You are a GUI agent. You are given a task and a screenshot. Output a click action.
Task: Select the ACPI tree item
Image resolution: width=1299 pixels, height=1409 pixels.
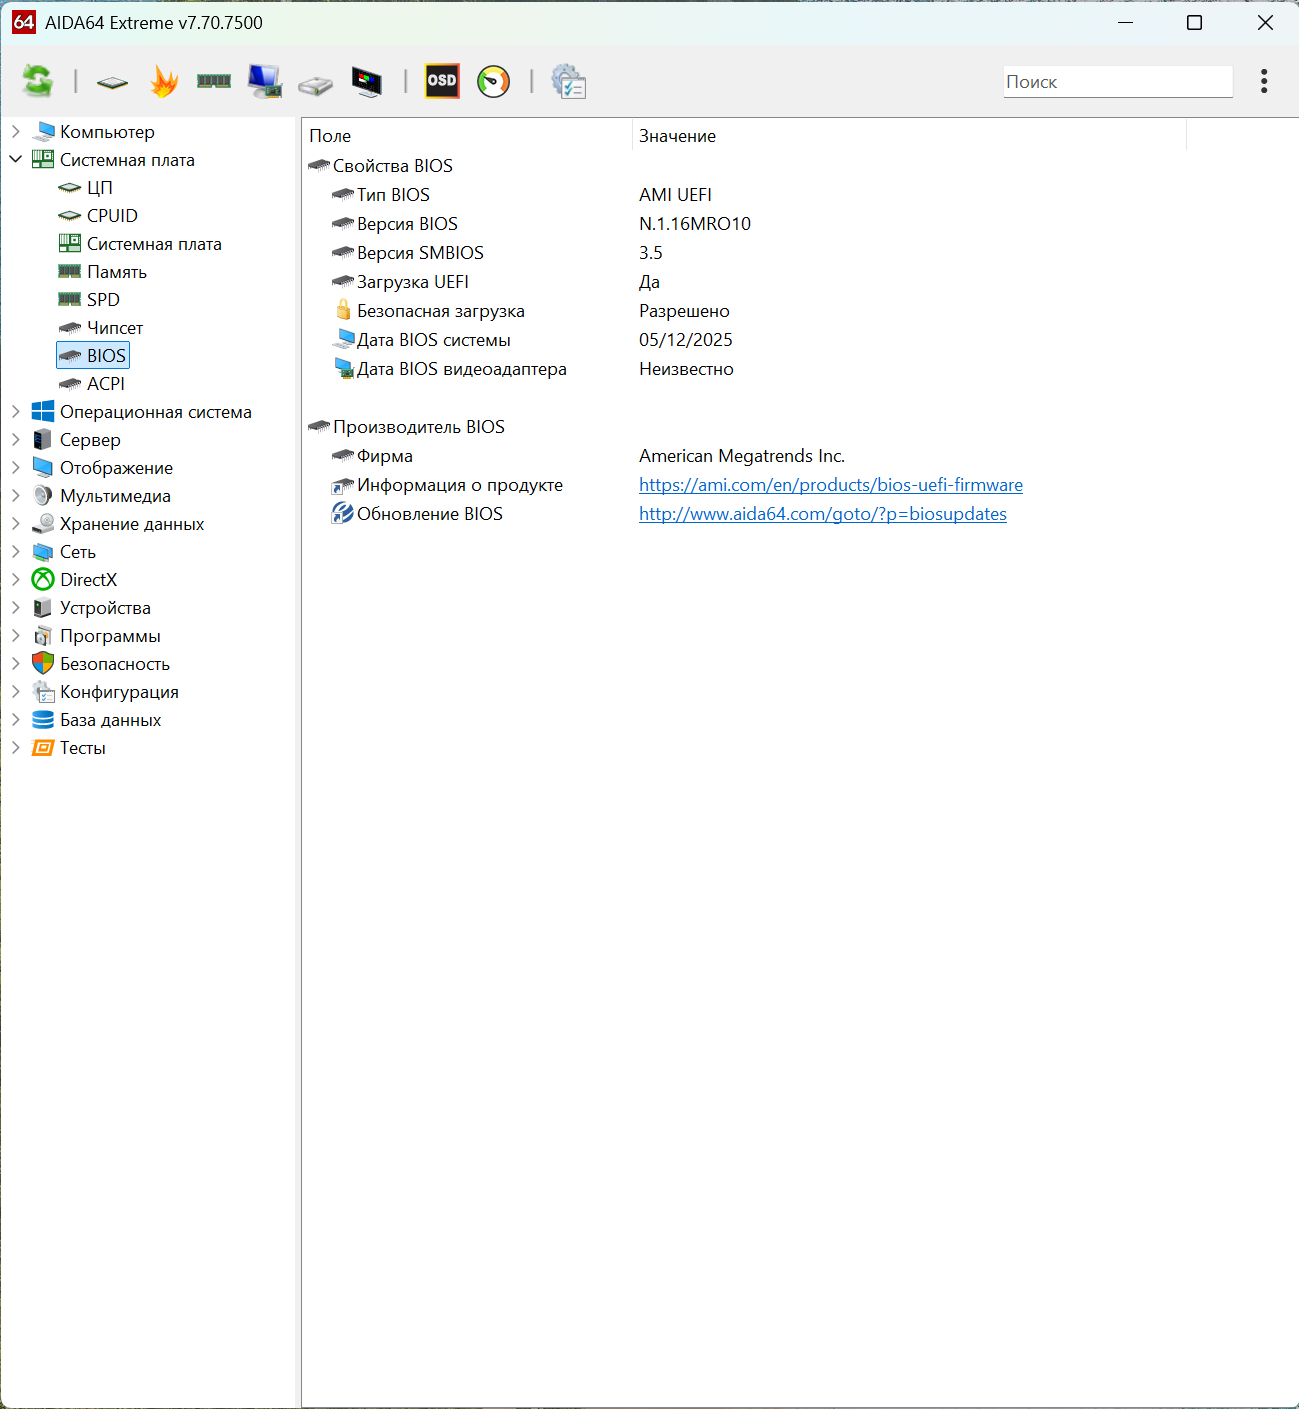tap(105, 383)
